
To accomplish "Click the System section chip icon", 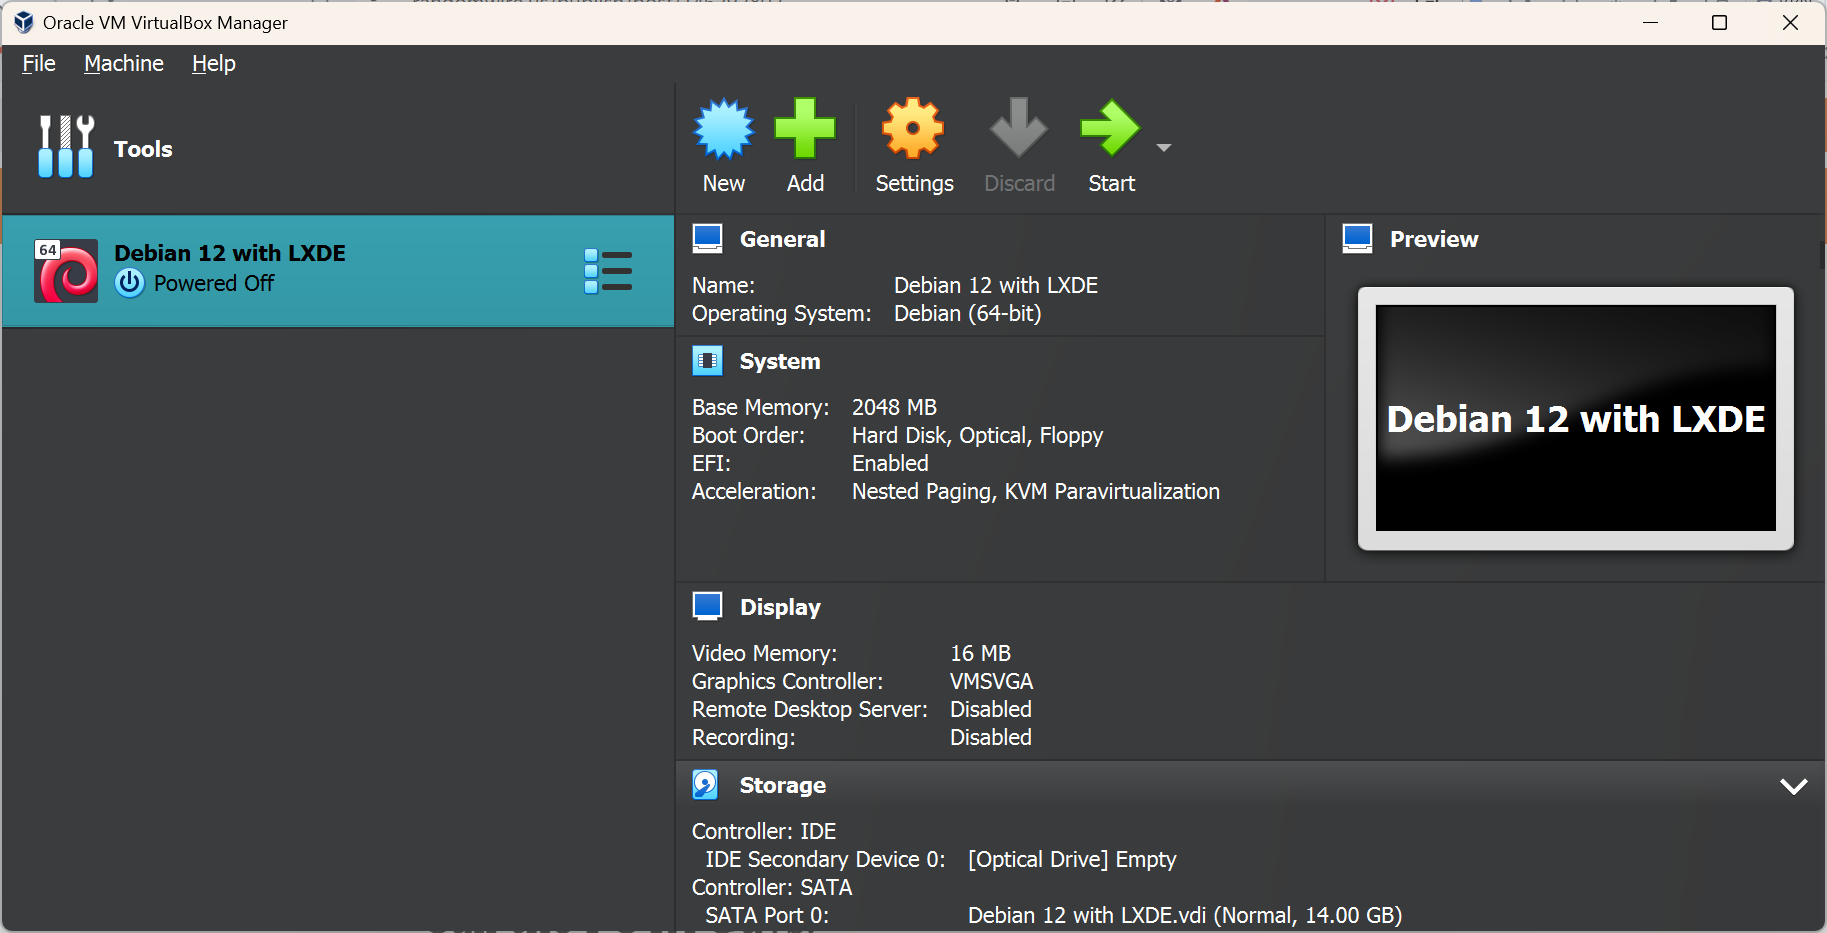I will [707, 361].
